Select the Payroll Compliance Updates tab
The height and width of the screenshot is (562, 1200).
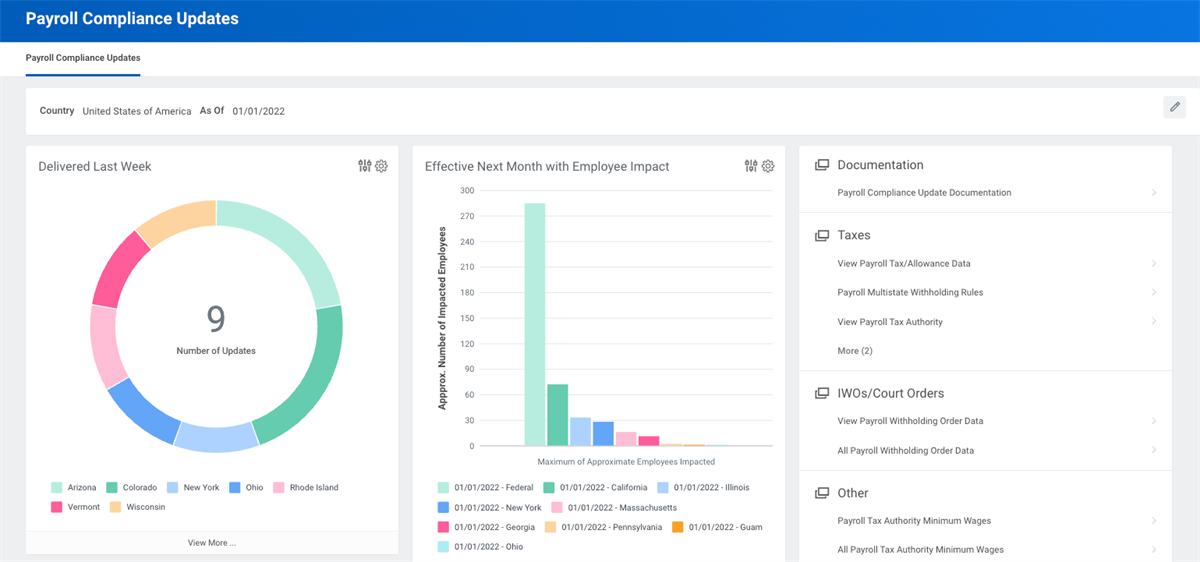point(83,58)
